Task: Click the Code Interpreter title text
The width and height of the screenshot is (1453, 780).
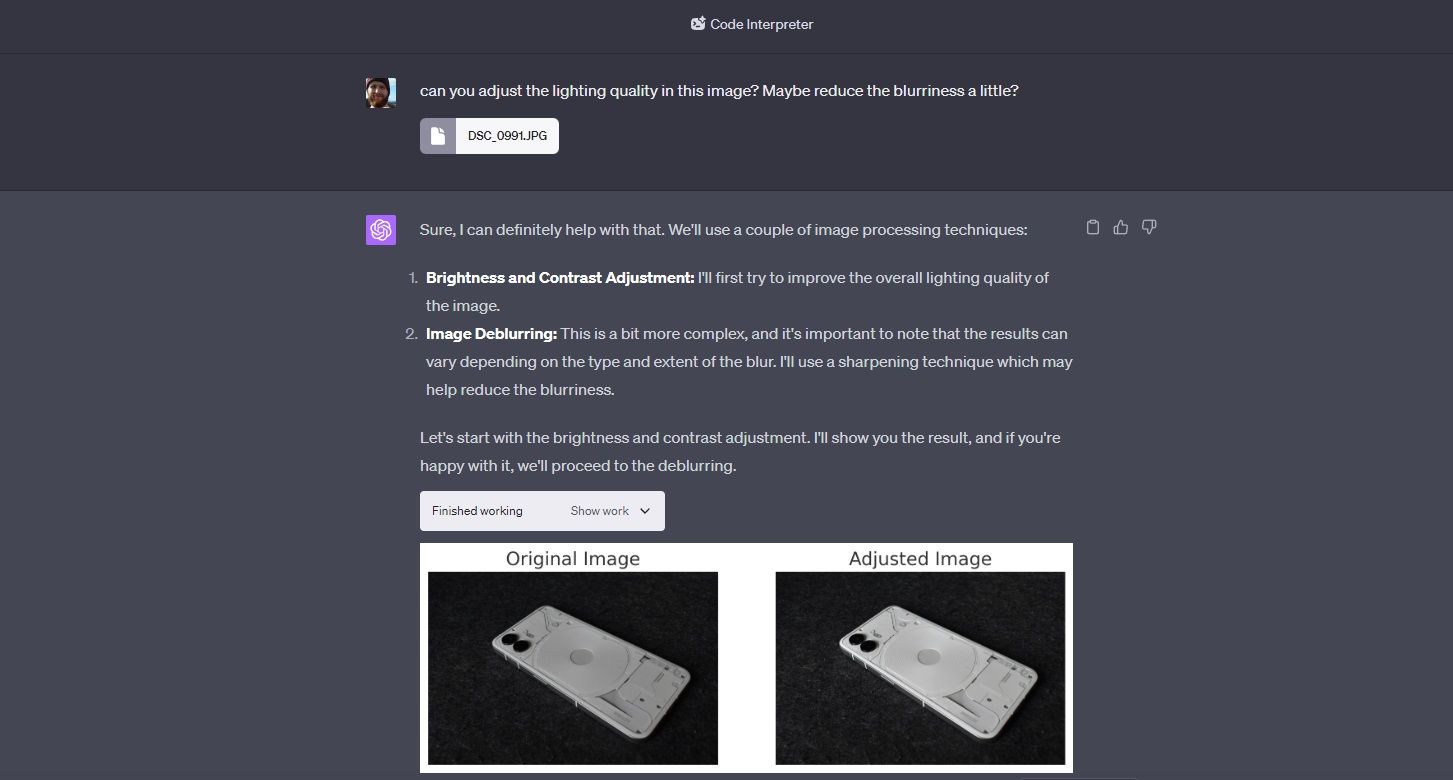Action: [761, 24]
